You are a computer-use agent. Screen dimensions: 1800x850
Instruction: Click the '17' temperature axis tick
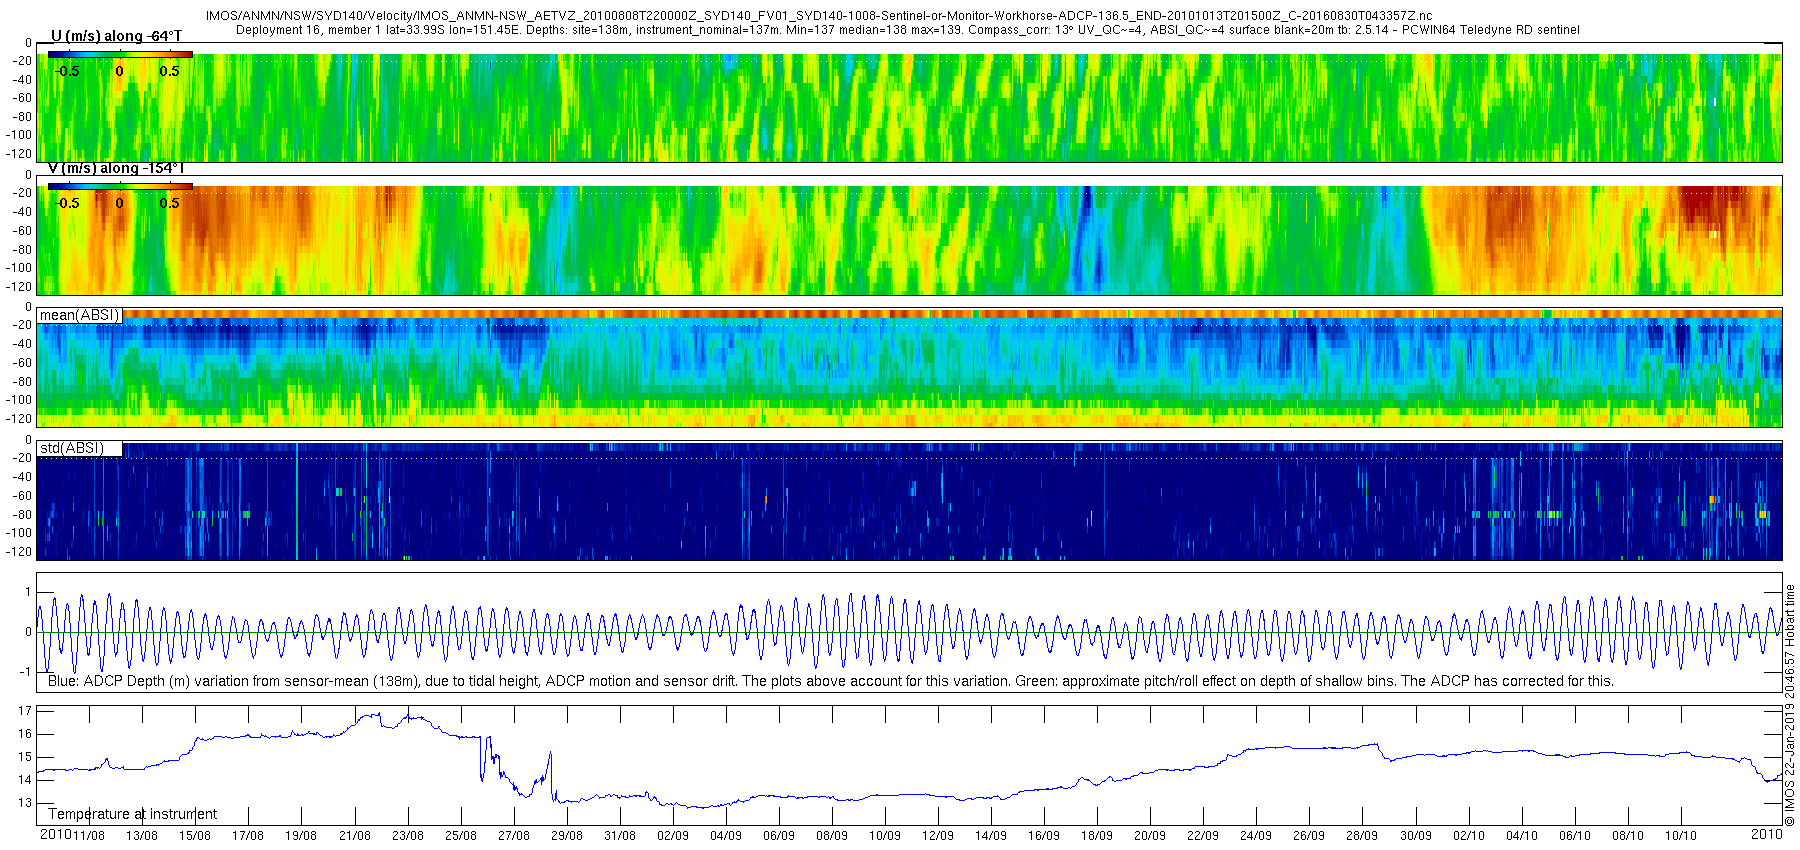click(26, 711)
